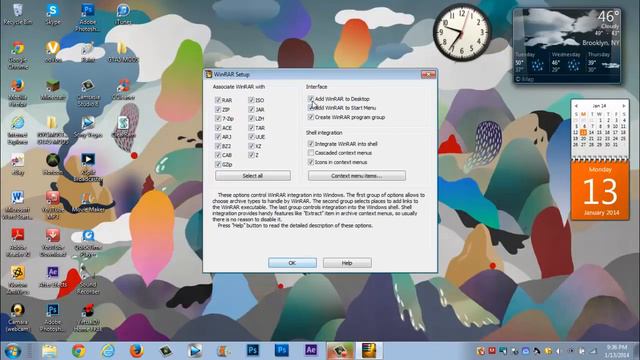Open the XSplit Broadcaster desktop shortcut
The height and width of the screenshot is (360, 640).
88,167
